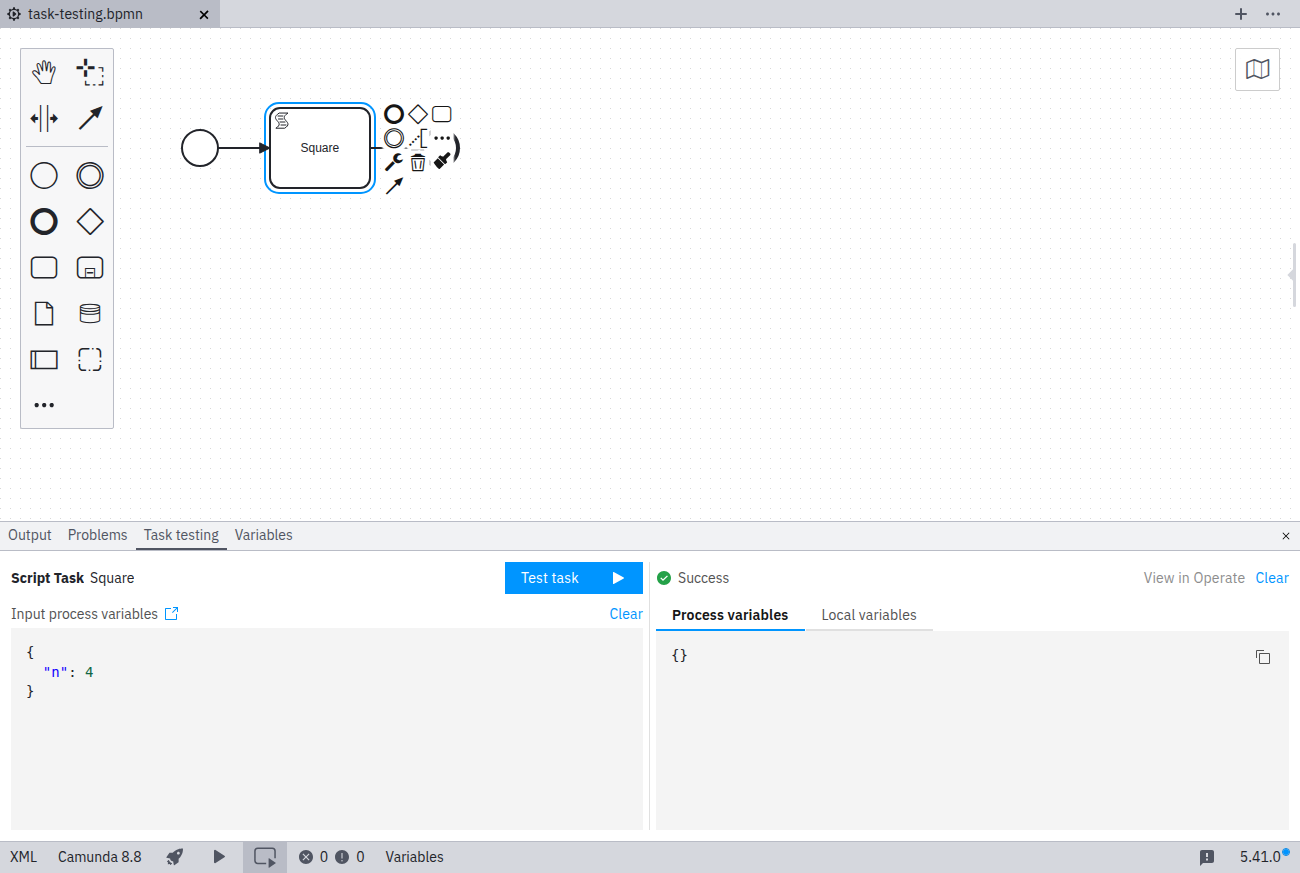Open the Camunda 8.8 version selector
This screenshot has width=1300, height=873.
pos(100,857)
